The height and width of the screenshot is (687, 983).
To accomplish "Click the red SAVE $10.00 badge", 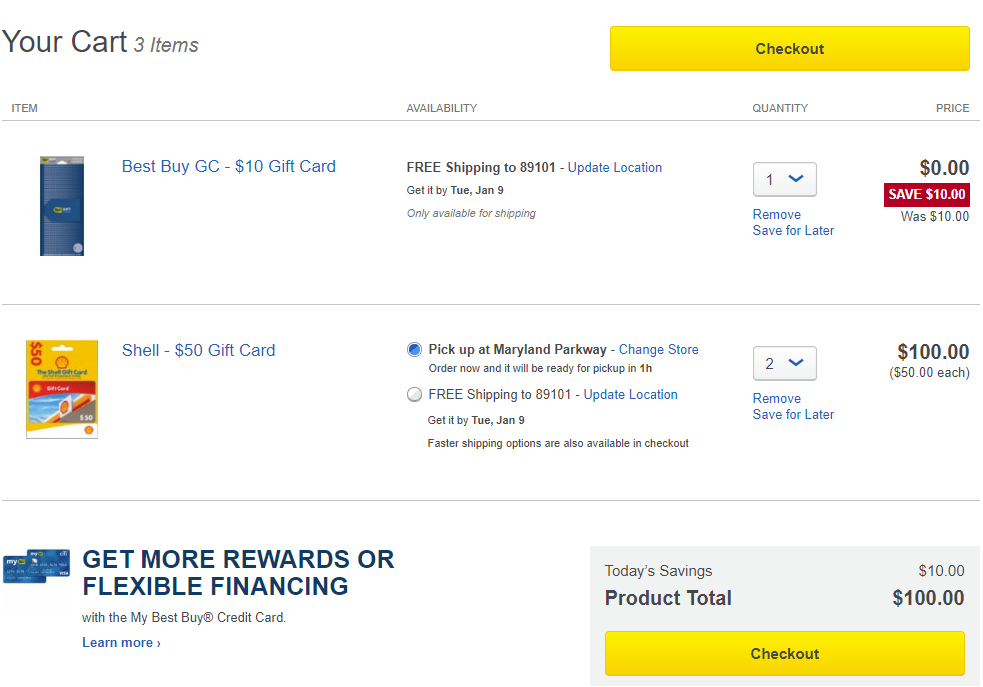I will pyautogui.click(x=927, y=195).
